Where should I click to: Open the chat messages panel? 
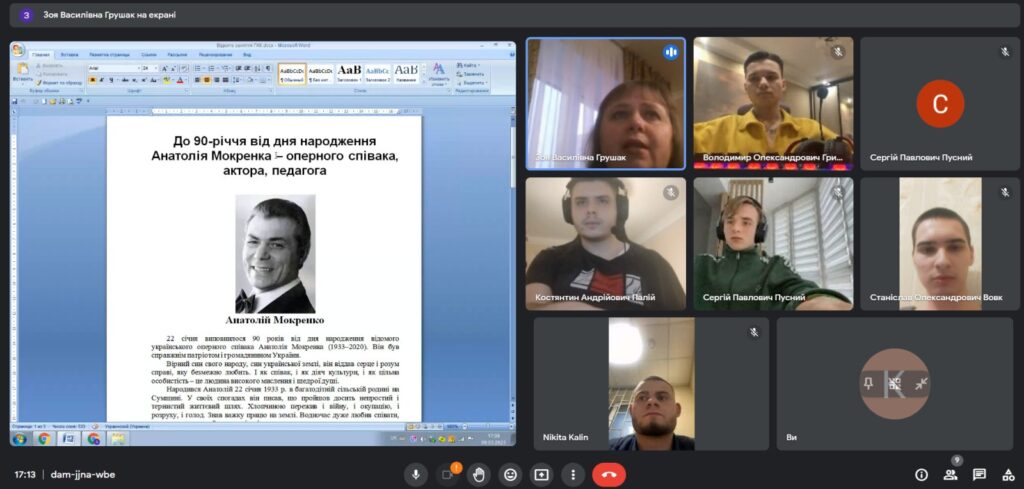pyautogui.click(x=979, y=474)
